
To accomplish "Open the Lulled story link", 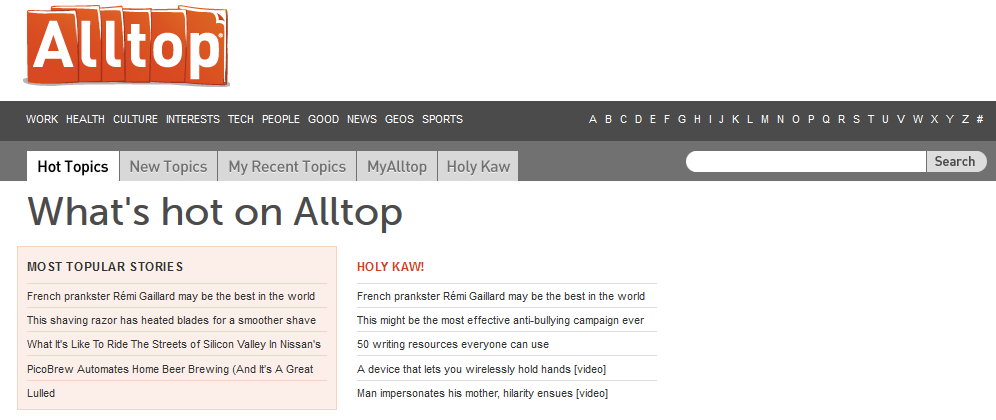I will pos(41,393).
